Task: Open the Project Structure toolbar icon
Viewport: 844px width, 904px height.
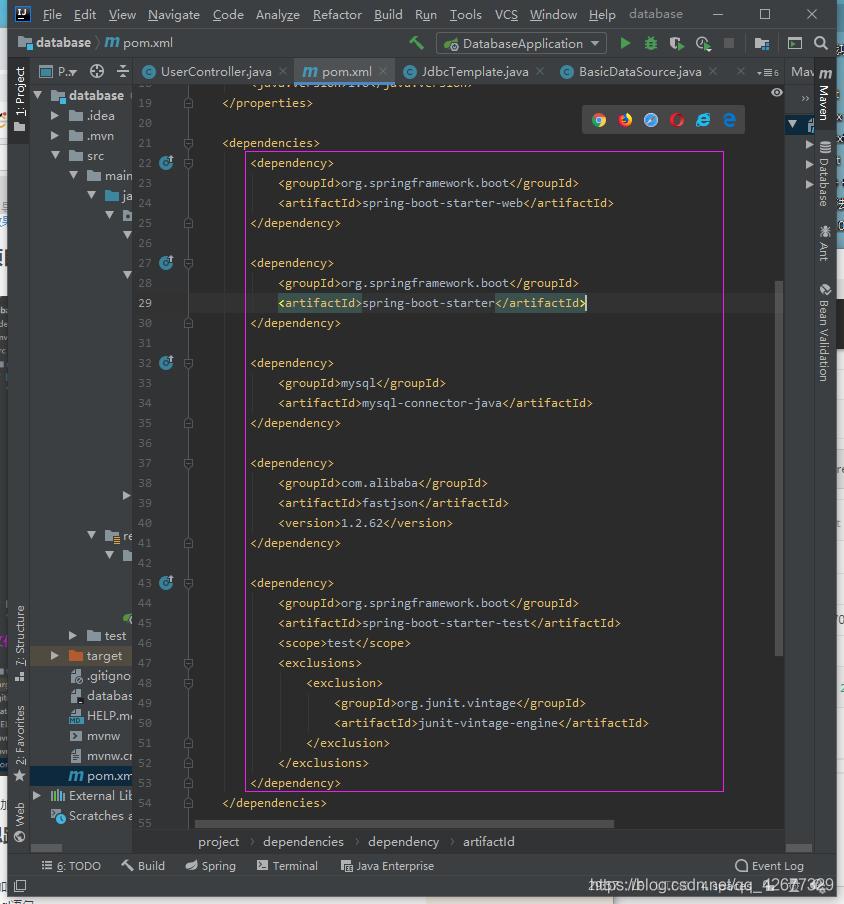Action: (762, 43)
